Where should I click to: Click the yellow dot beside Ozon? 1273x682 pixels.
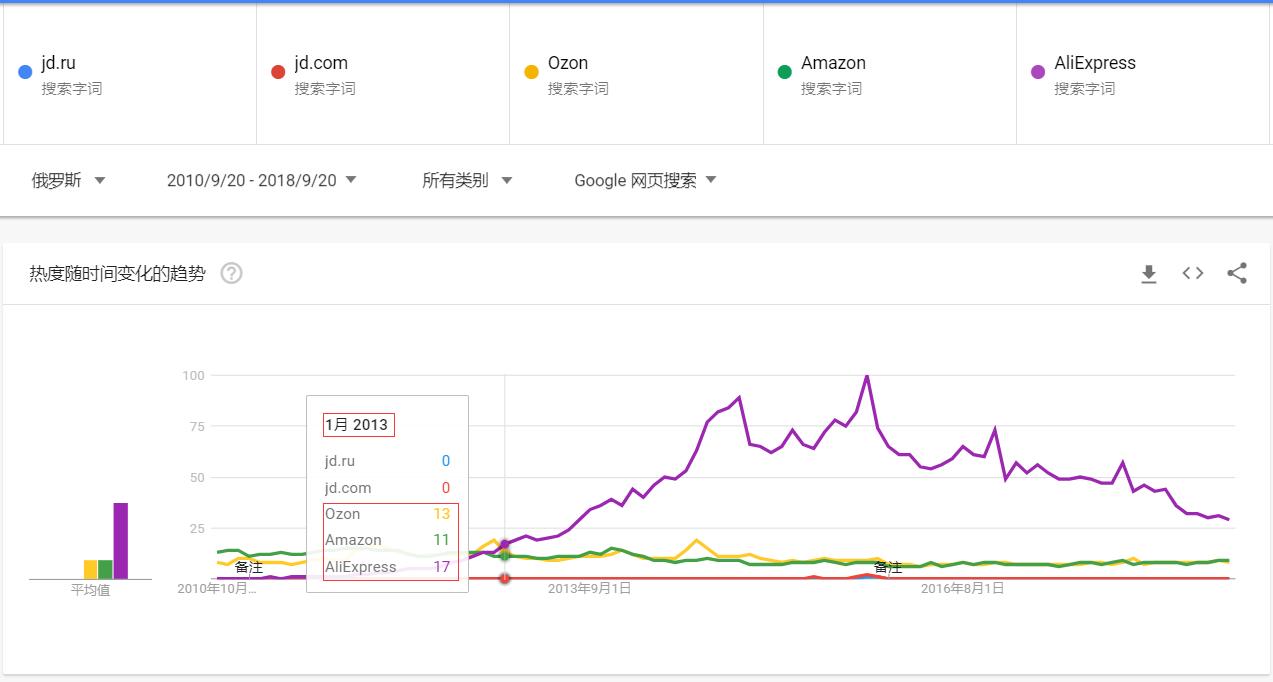coord(531,72)
